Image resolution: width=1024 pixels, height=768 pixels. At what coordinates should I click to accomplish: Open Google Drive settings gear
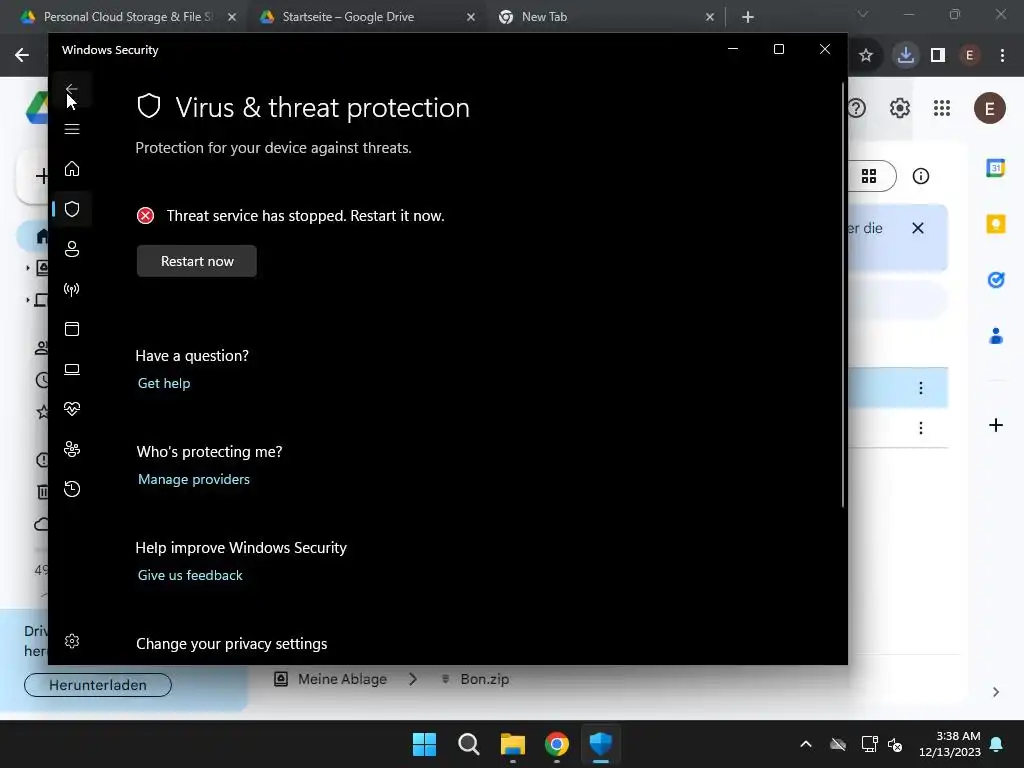coord(900,108)
